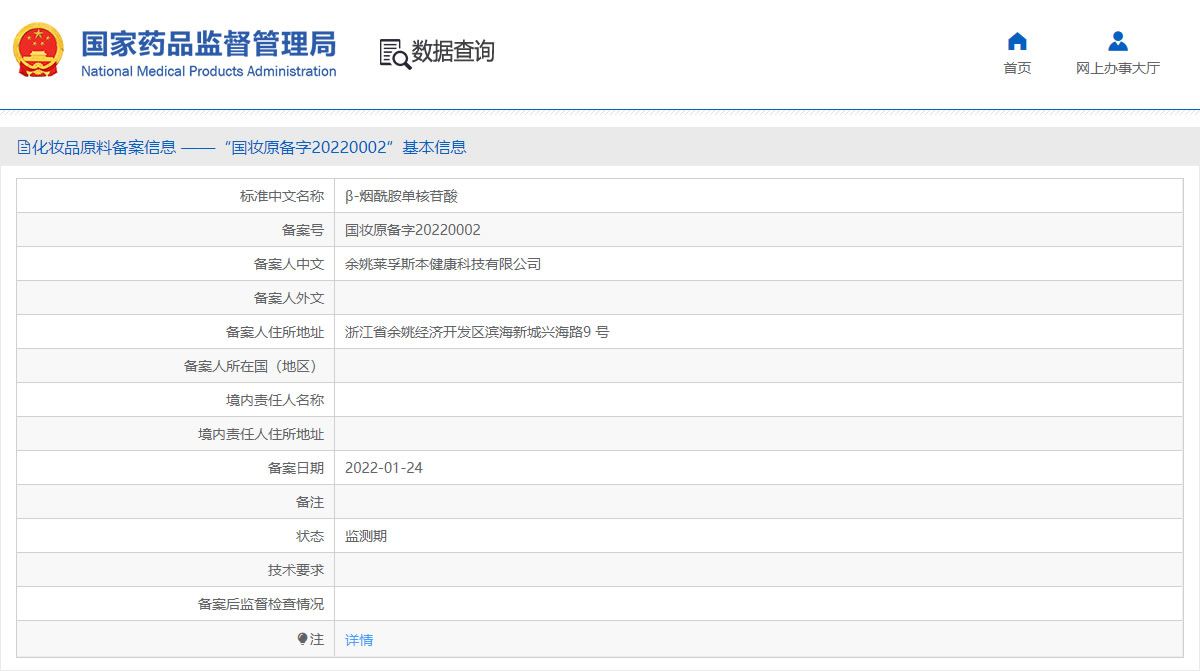Image resolution: width=1200 pixels, height=671 pixels.
Task: Select the address 浙江省余姚经济开发区滨海新城兴海路9 号
Action: click(x=477, y=332)
